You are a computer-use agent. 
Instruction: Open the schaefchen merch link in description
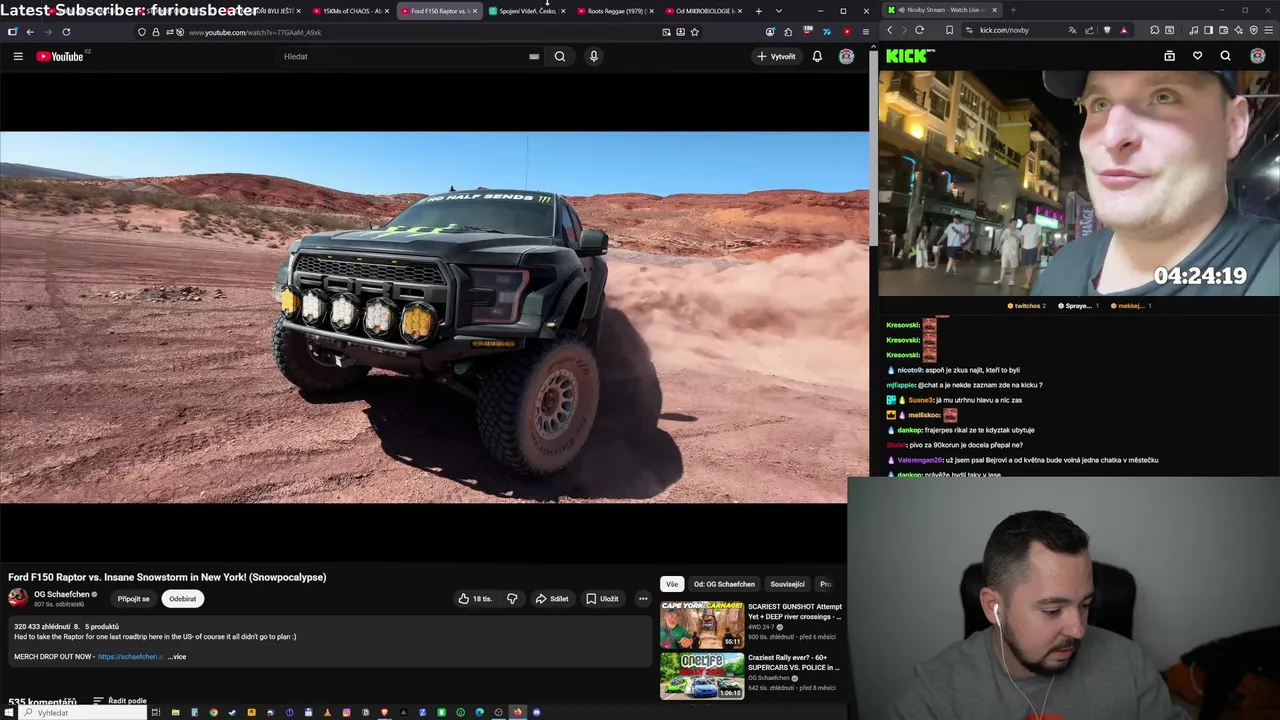(131, 656)
